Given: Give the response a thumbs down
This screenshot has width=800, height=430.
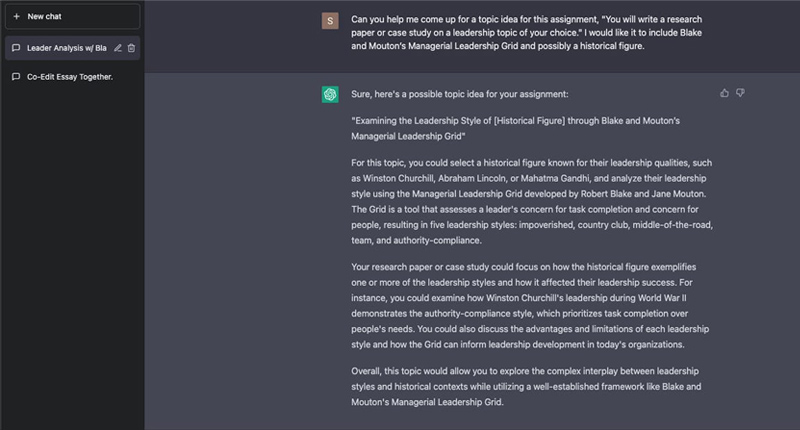Looking at the screenshot, I should tap(740, 93).
